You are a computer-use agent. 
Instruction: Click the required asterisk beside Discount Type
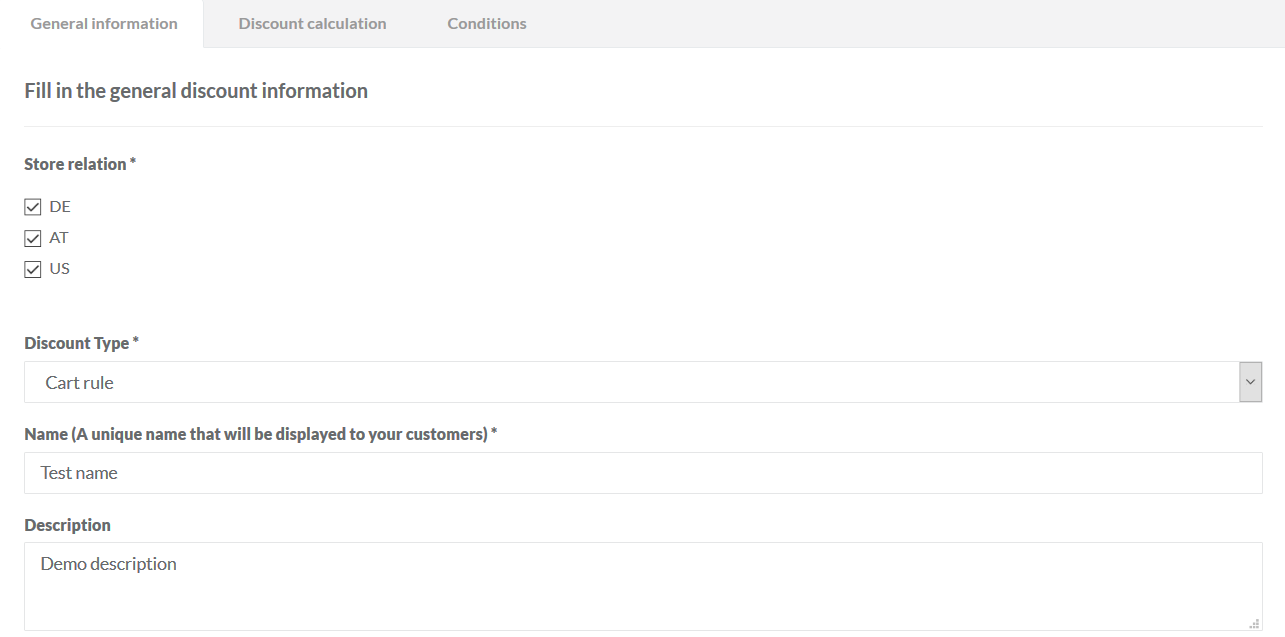pos(136,342)
